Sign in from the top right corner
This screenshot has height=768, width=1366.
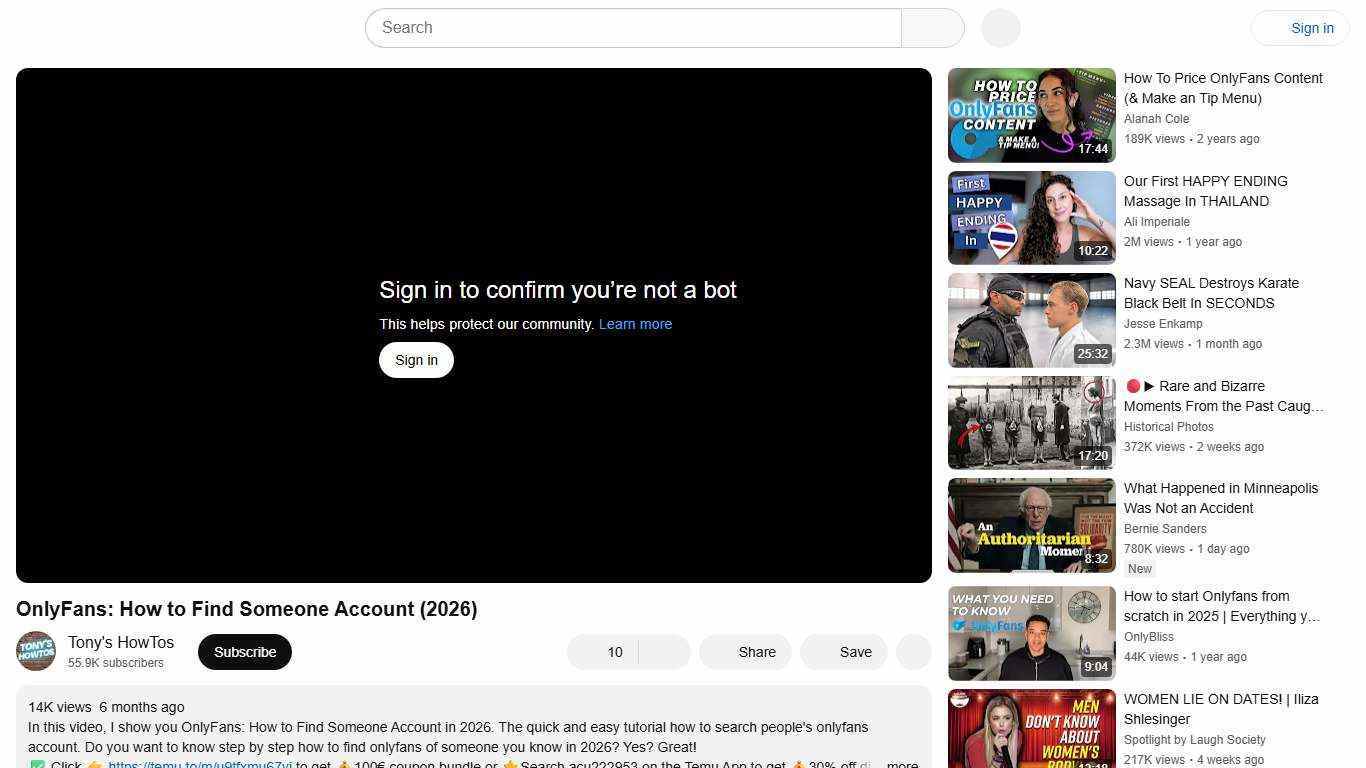(1312, 27)
